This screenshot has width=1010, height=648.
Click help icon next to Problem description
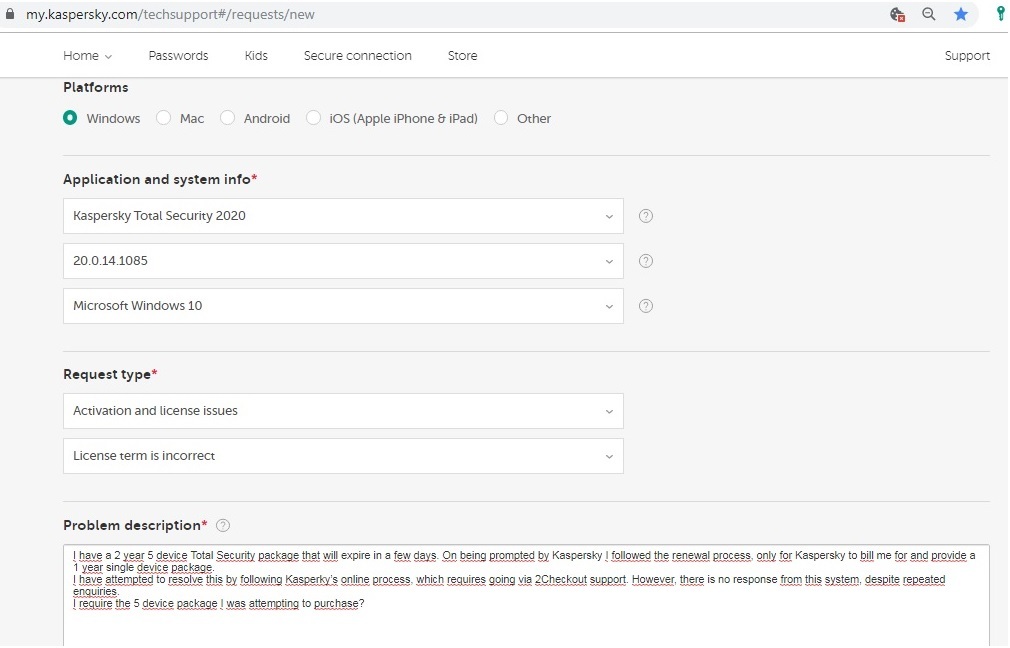(x=223, y=525)
